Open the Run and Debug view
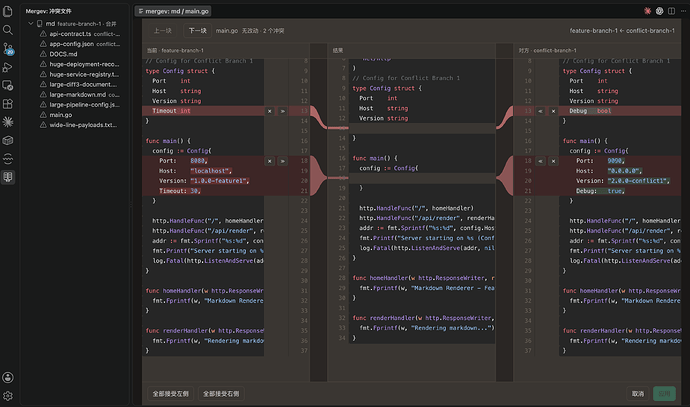Image resolution: width=690 pixels, height=407 pixels. [7, 67]
